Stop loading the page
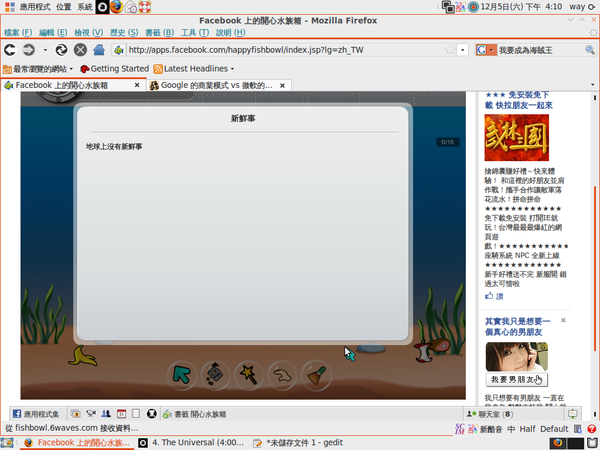The height and width of the screenshot is (450, 600). [x=80, y=50]
